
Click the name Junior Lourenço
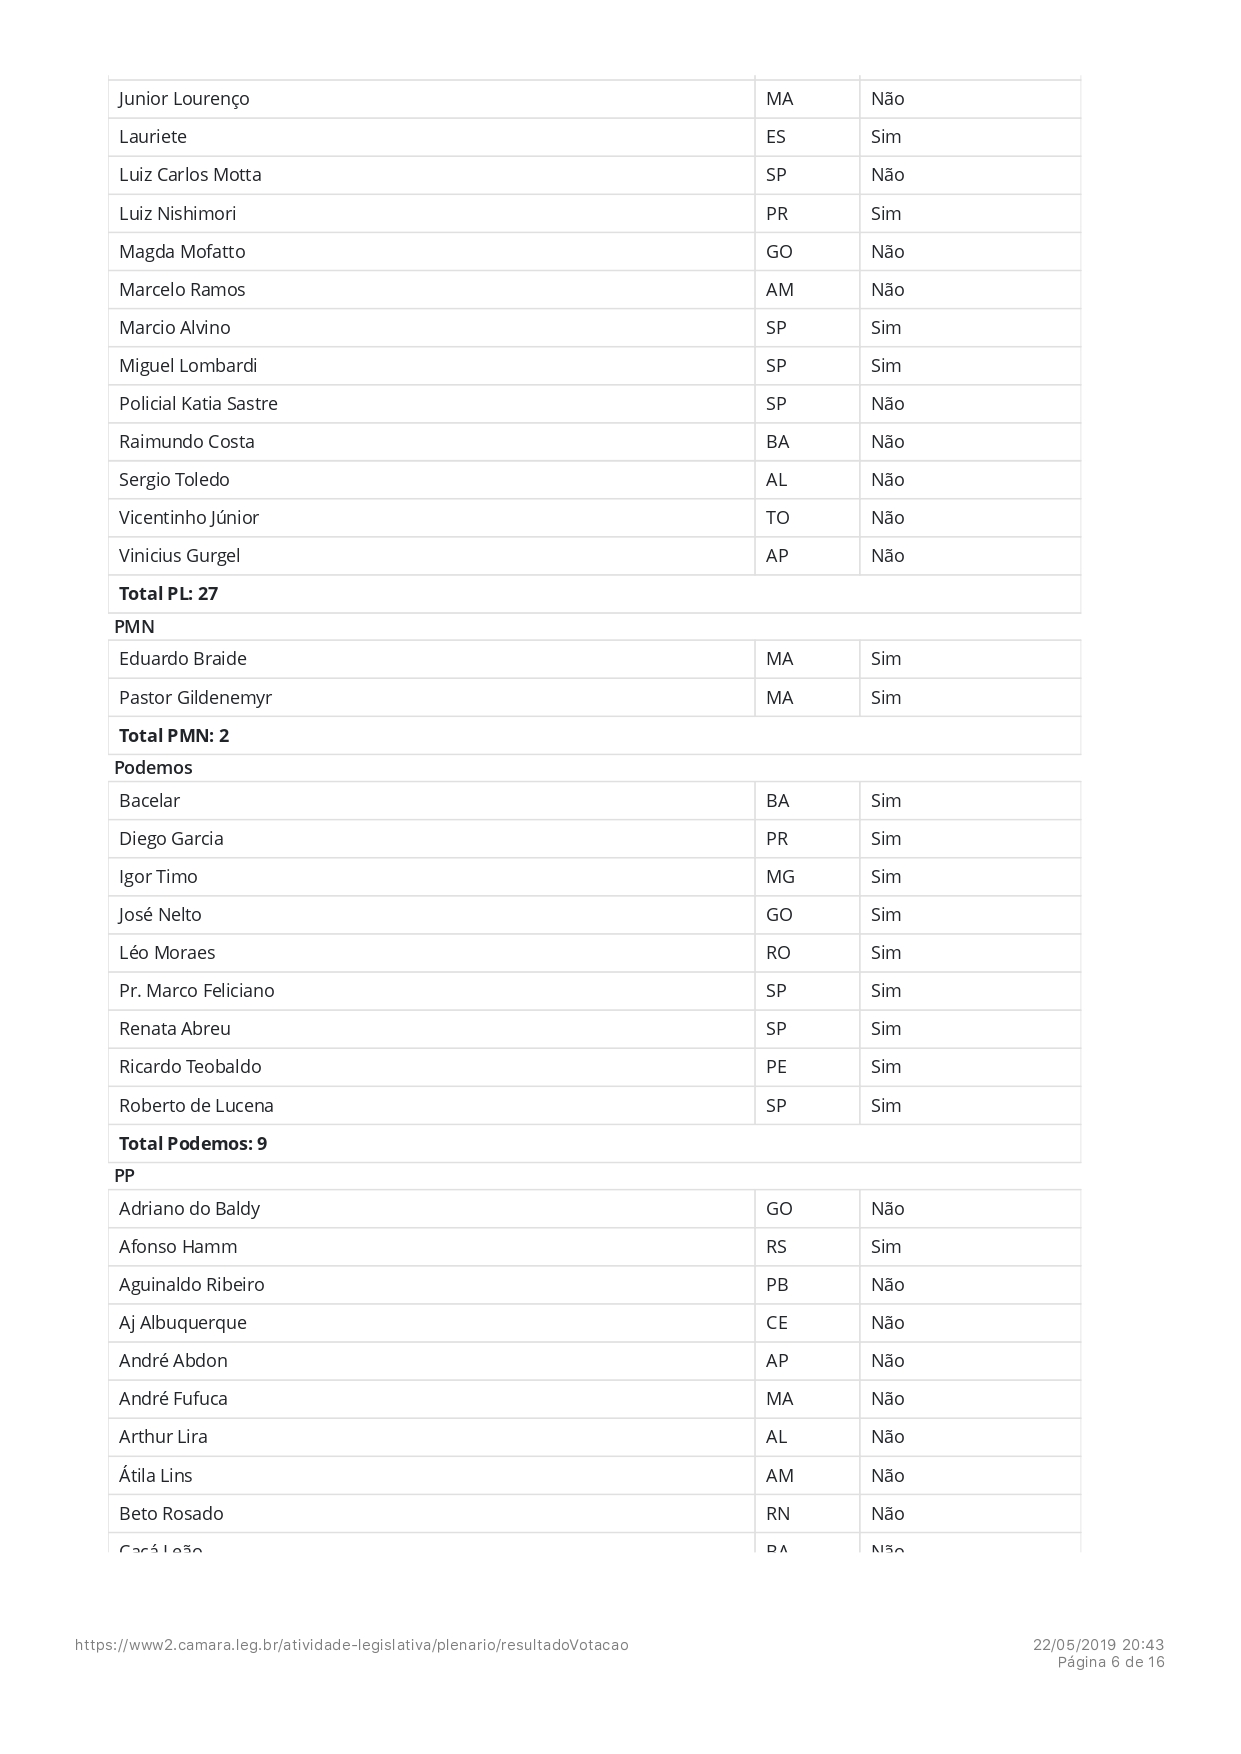pos(184,99)
